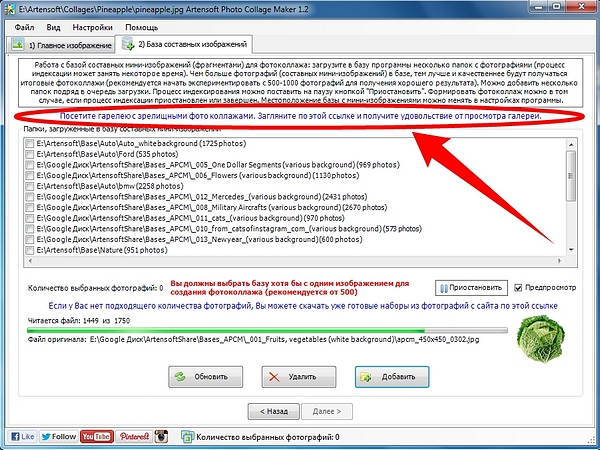Click the application icon in title bar
This screenshot has height=450, width=600.
click(x=10, y=9)
